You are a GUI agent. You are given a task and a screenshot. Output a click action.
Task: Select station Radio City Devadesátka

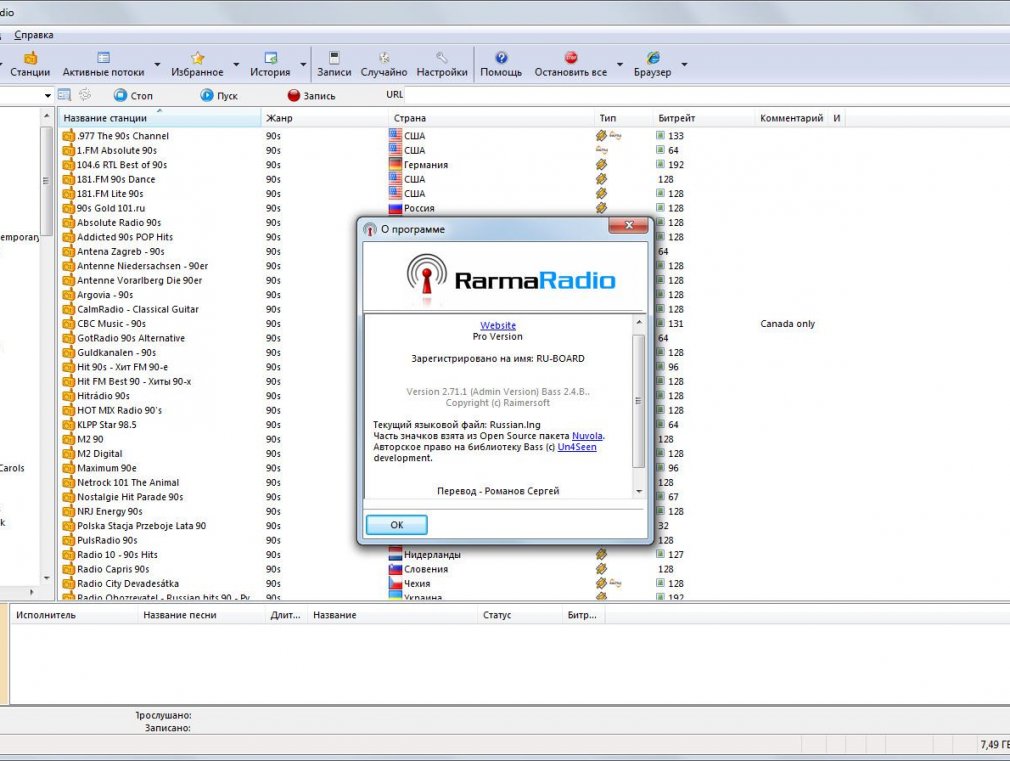[x=128, y=584]
